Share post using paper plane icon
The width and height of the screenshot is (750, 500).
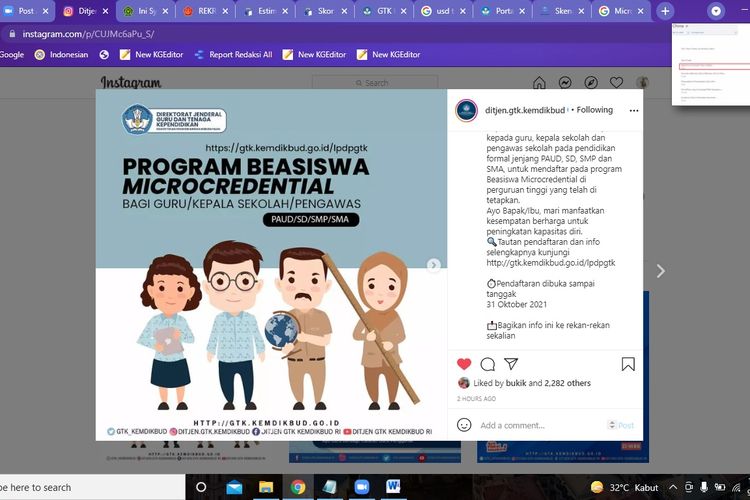click(x=511, y=364)
